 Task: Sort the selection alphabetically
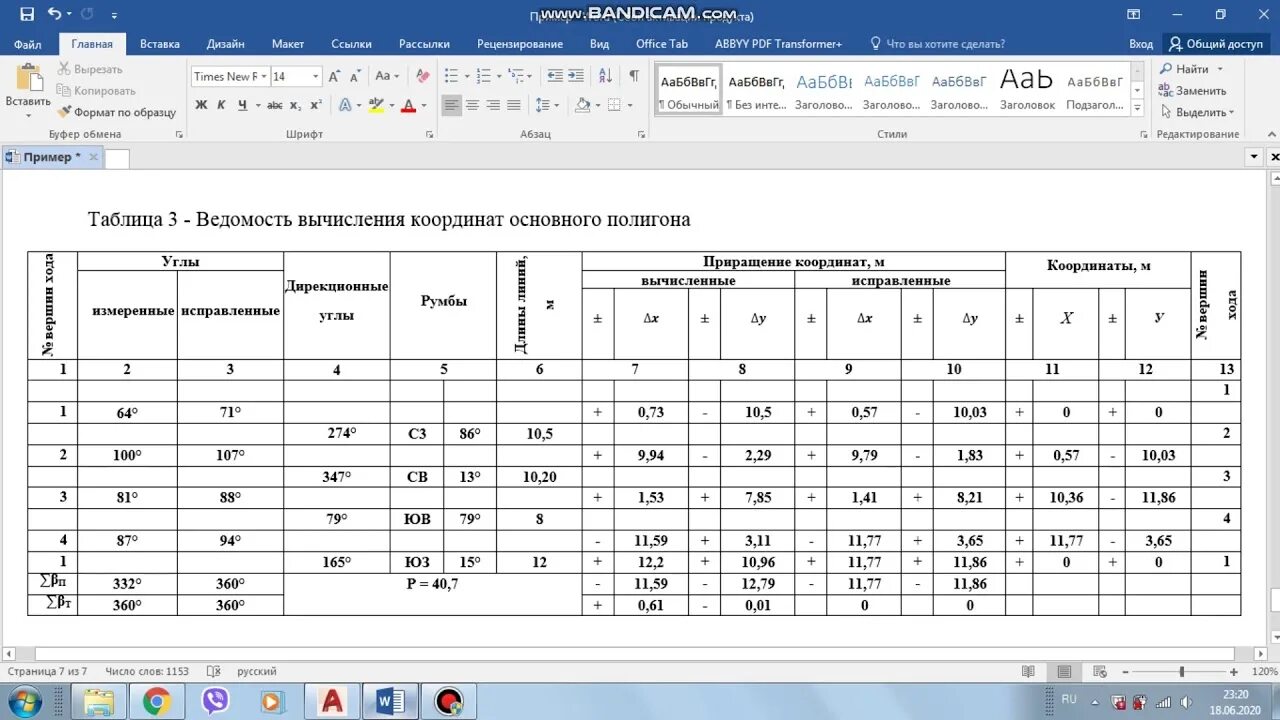pos(605,76)
